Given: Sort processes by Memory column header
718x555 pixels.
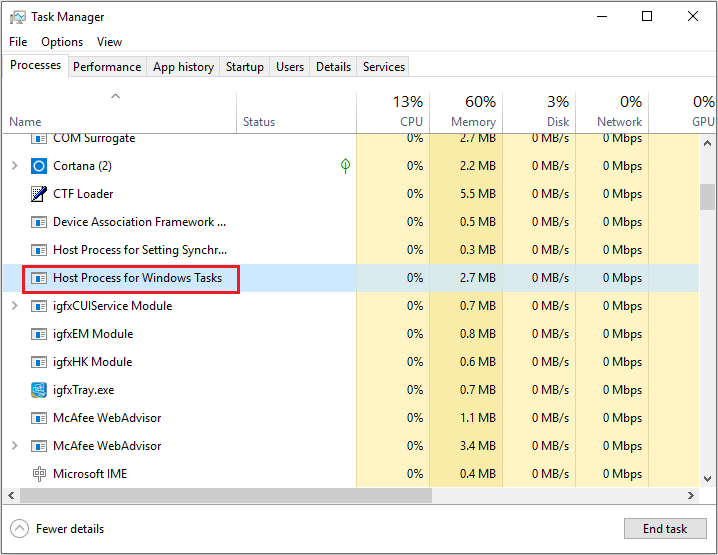Looking at the screenshot, I should [473, 111].
